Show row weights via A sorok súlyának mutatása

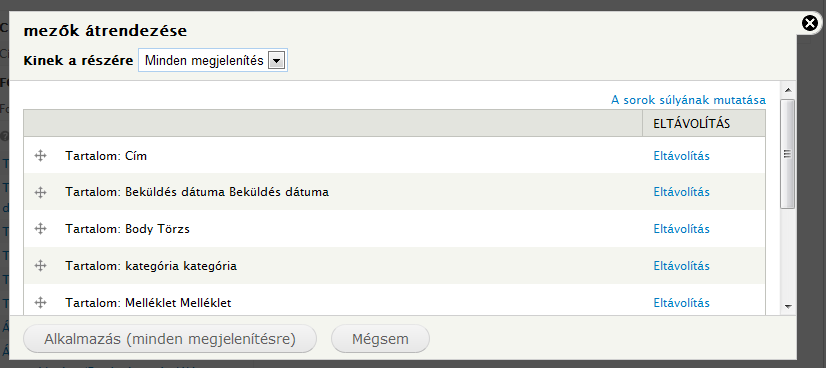pos(688,100)
